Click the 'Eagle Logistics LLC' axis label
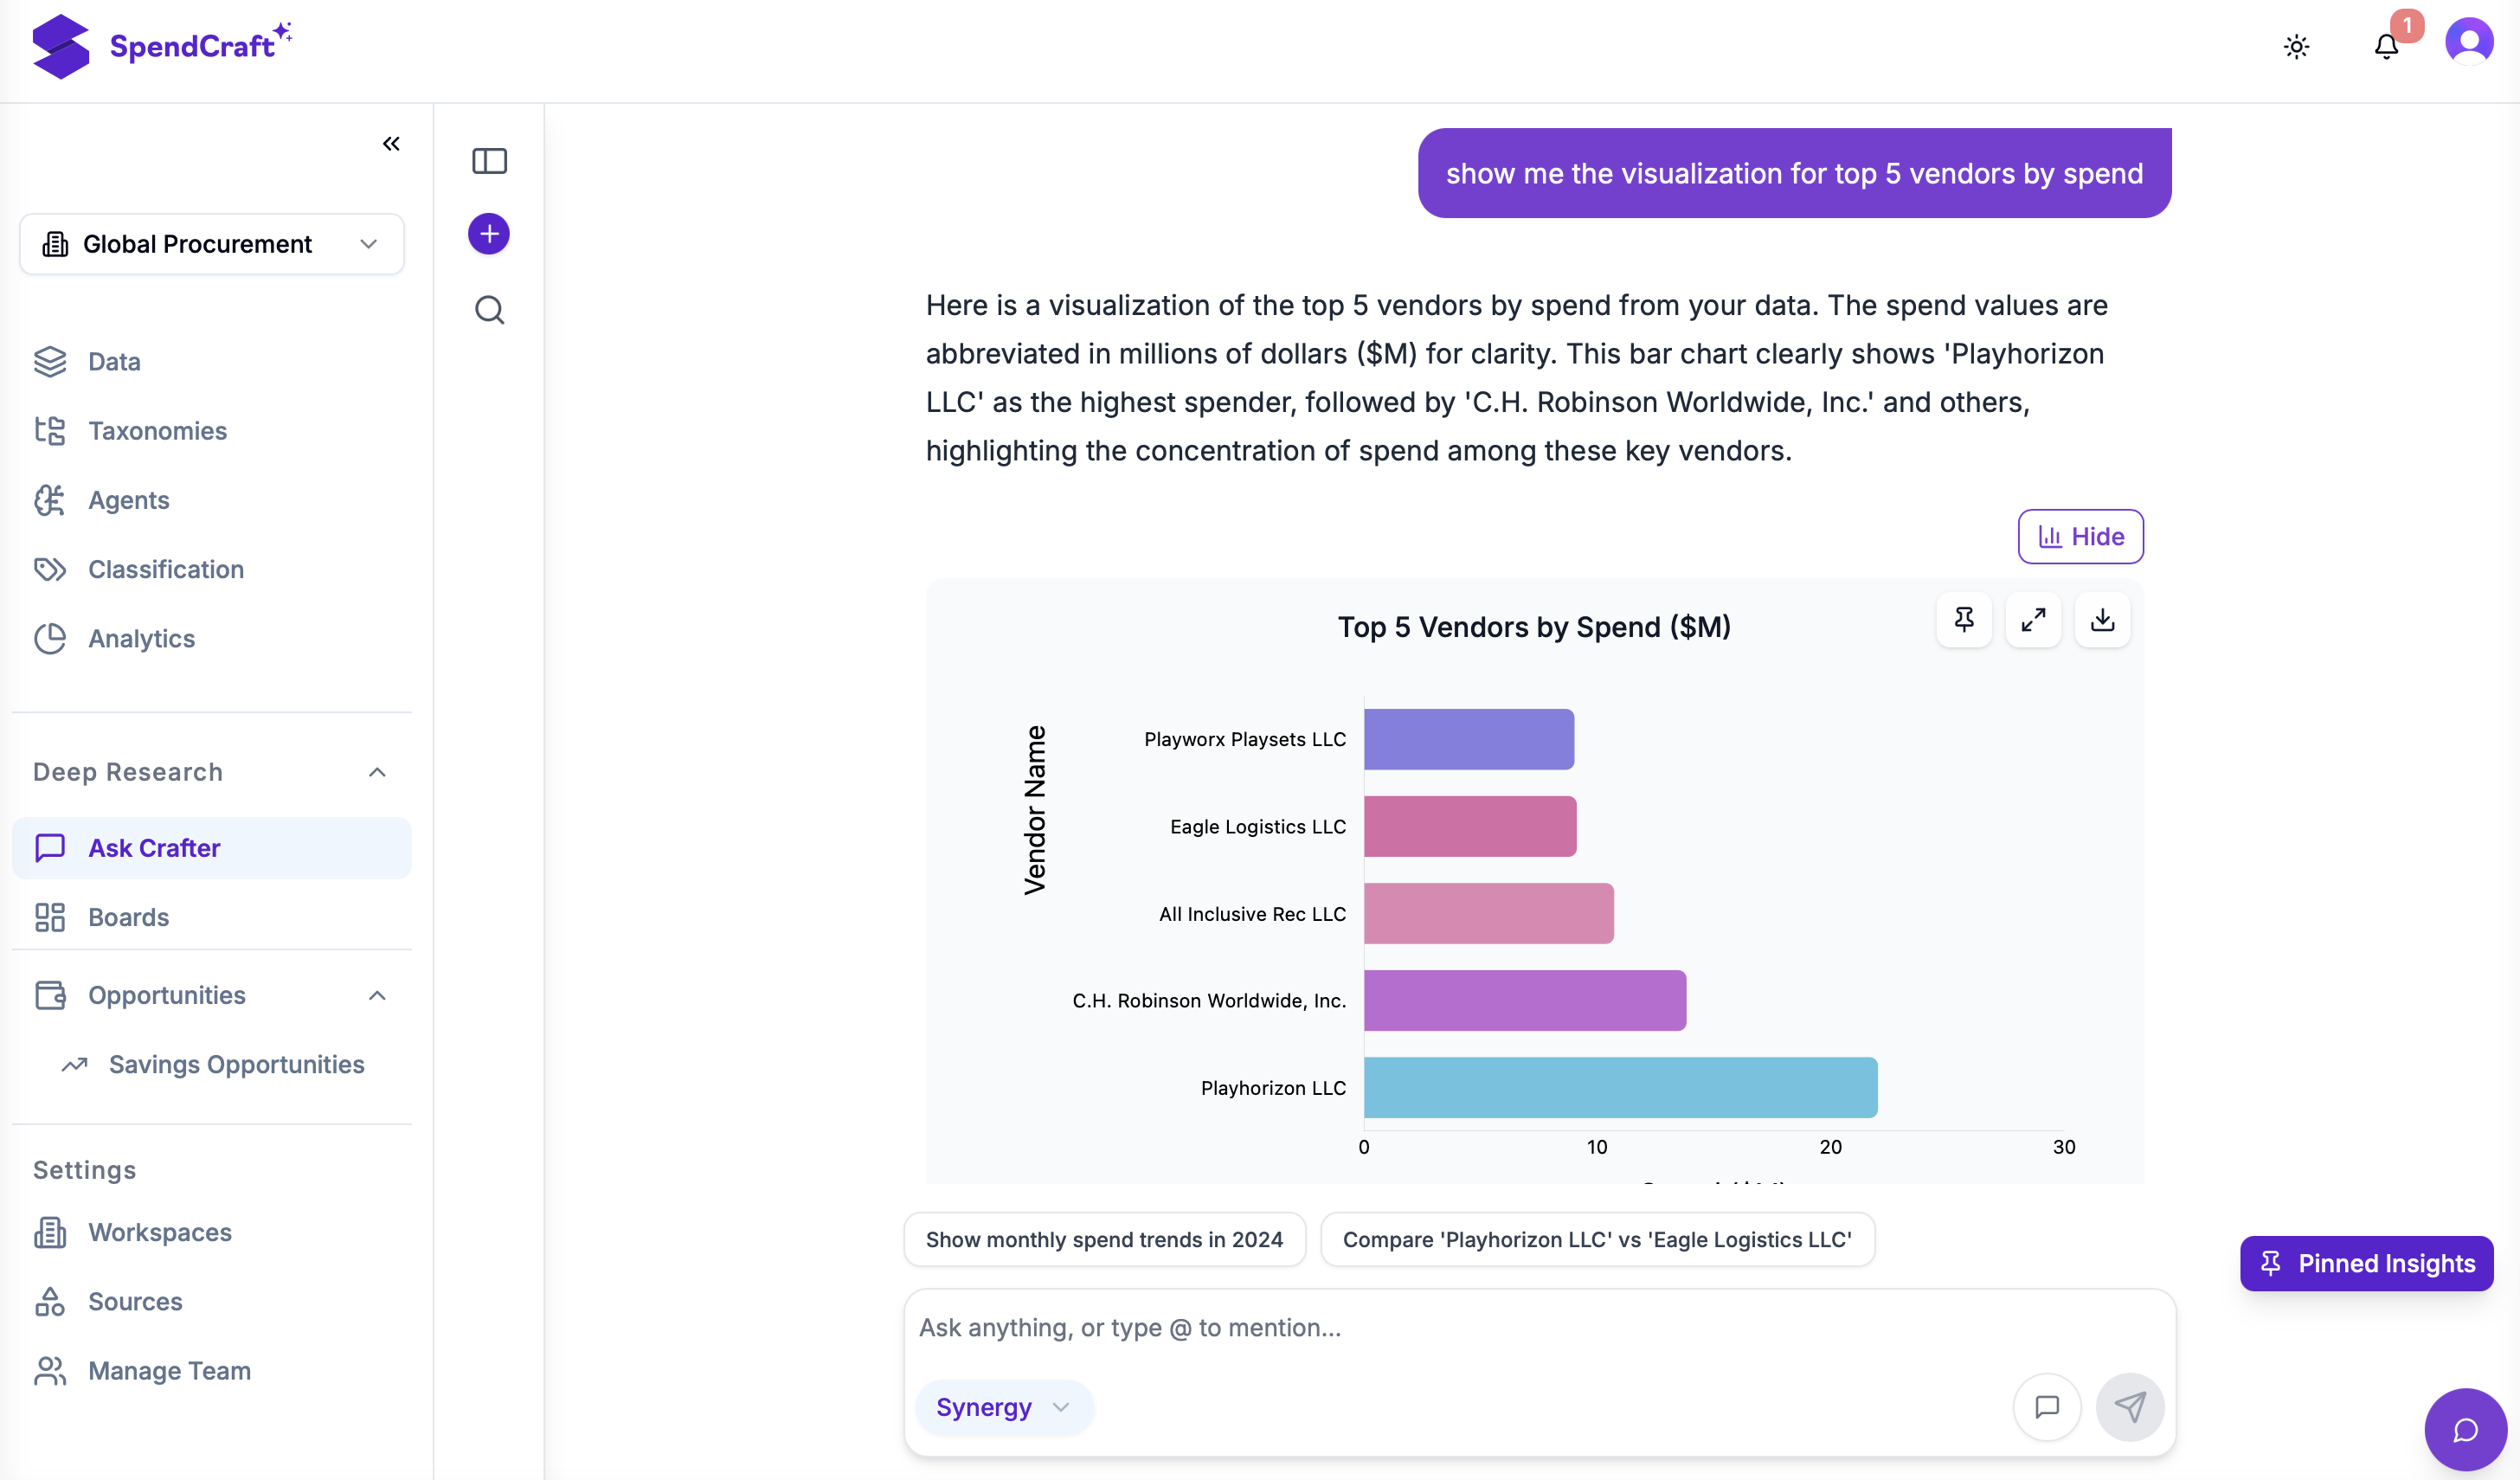This screenshot has width=2520, height=1480. (1258, 826)
